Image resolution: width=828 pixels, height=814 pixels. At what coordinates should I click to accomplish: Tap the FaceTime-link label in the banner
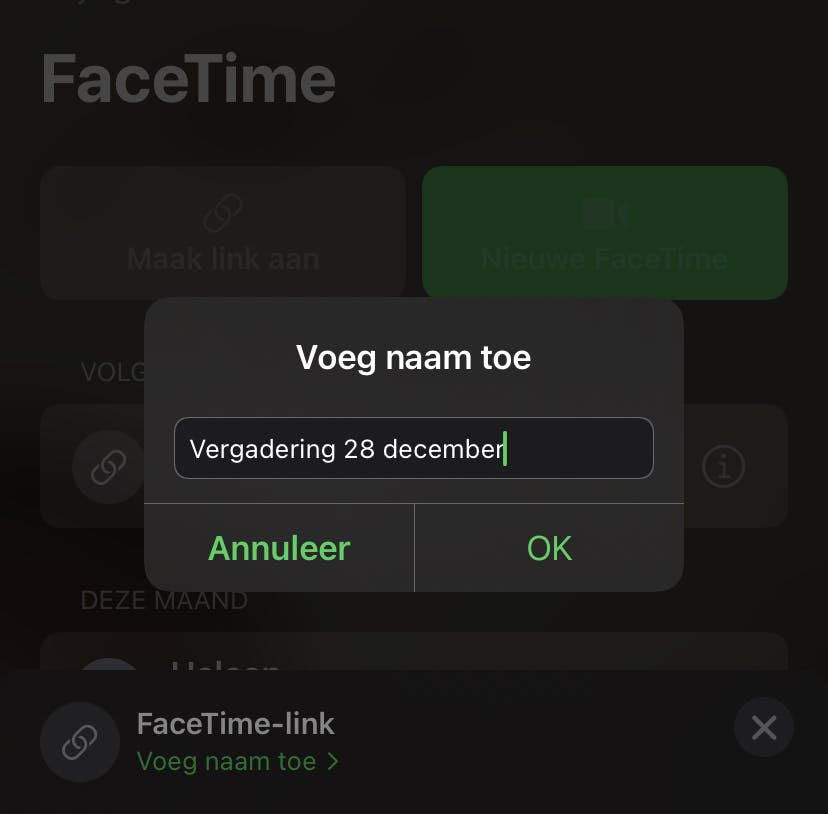[x=235, y=723]
